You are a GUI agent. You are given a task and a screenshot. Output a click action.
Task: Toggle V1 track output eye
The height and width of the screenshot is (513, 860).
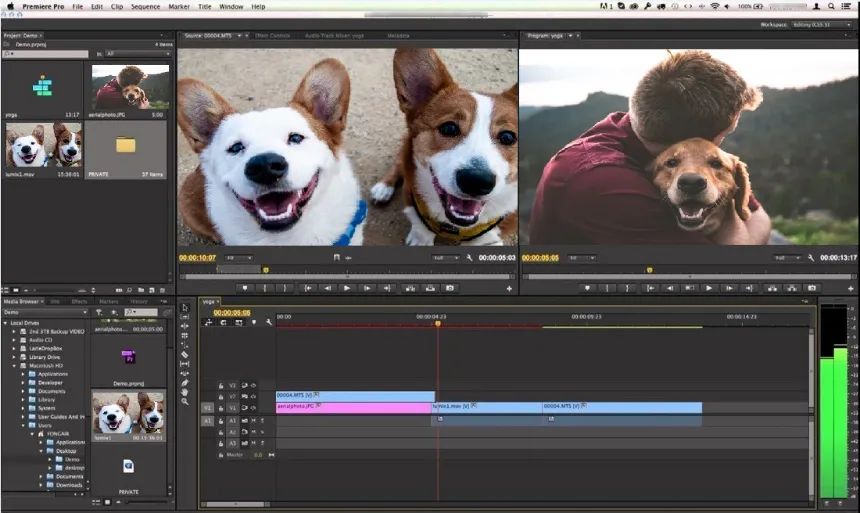[x=253, y=408]
